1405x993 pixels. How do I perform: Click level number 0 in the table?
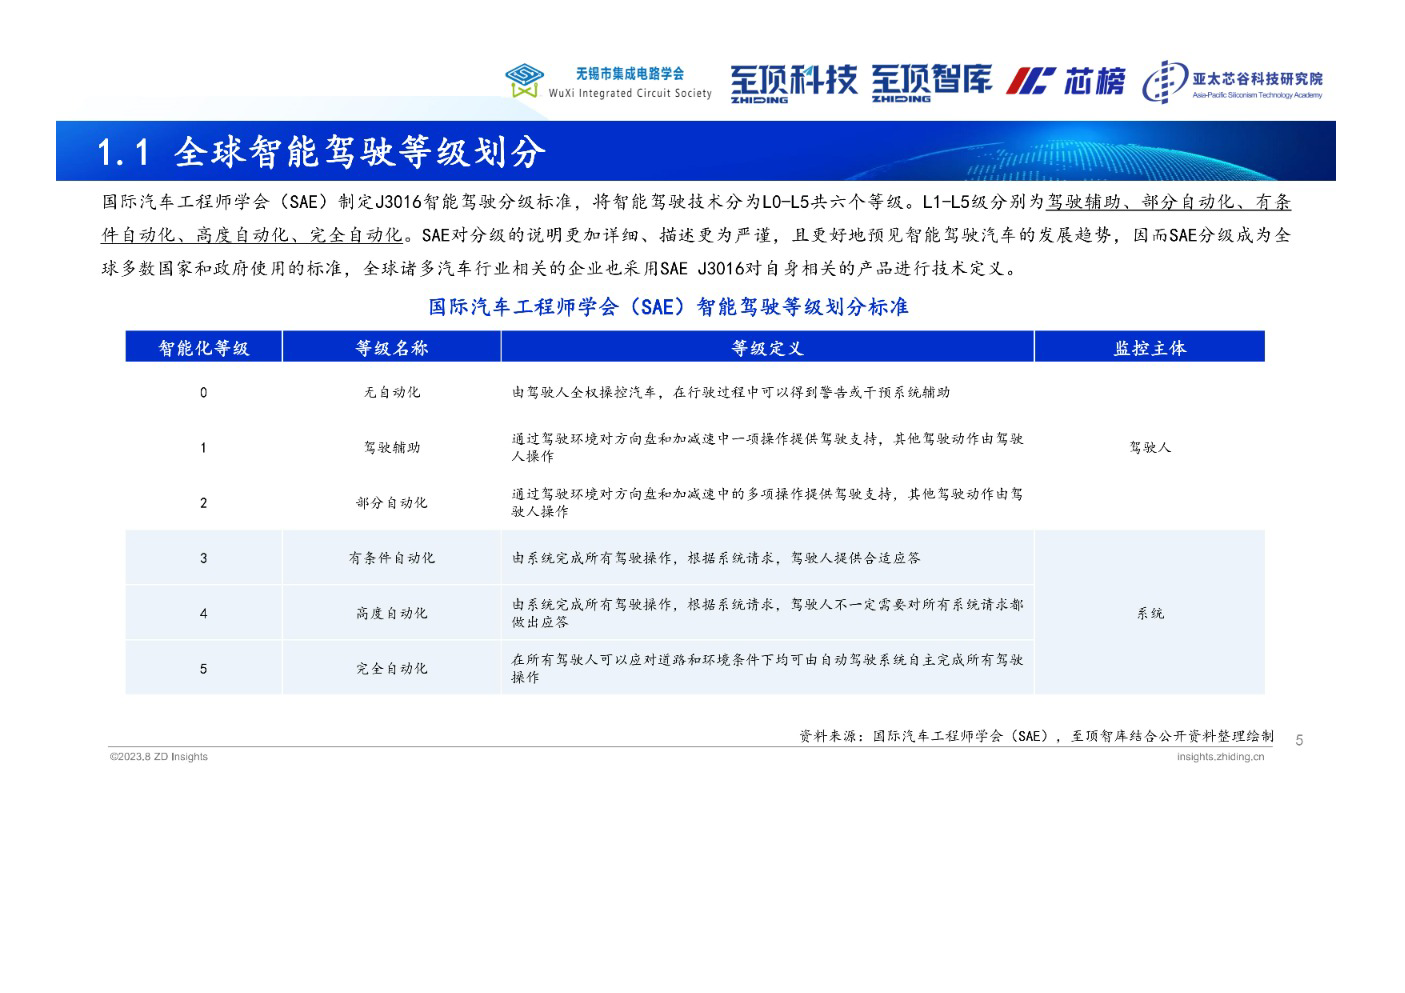204,393
